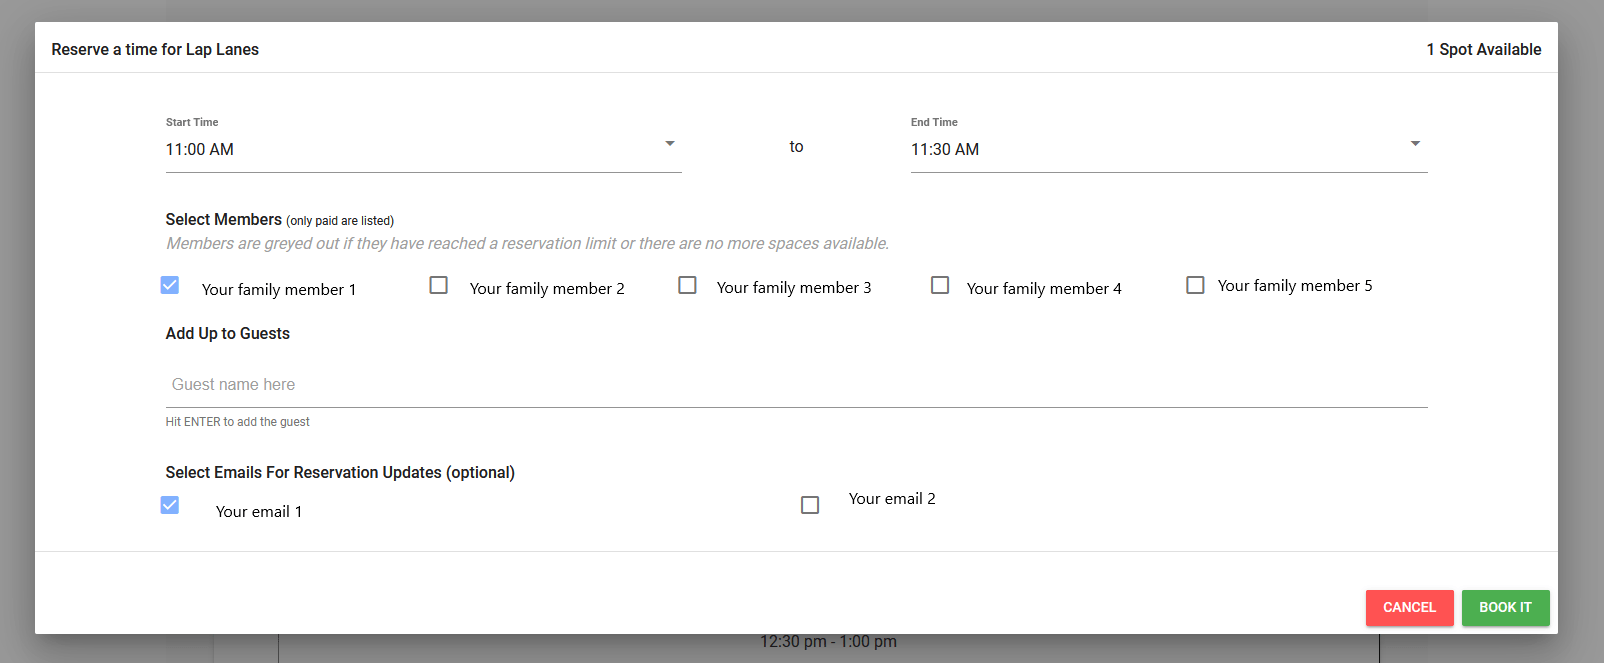The width and height of the screenshot is (1604, 663).
Task: Check the family member 5 checkbox
Action: coord(1195,286)
